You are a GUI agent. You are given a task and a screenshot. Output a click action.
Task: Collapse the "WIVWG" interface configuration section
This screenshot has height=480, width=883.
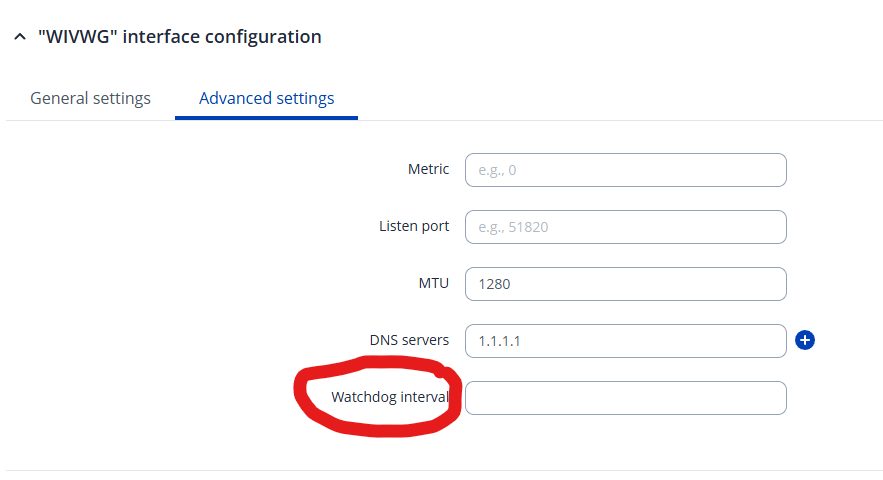pos(19,37)
